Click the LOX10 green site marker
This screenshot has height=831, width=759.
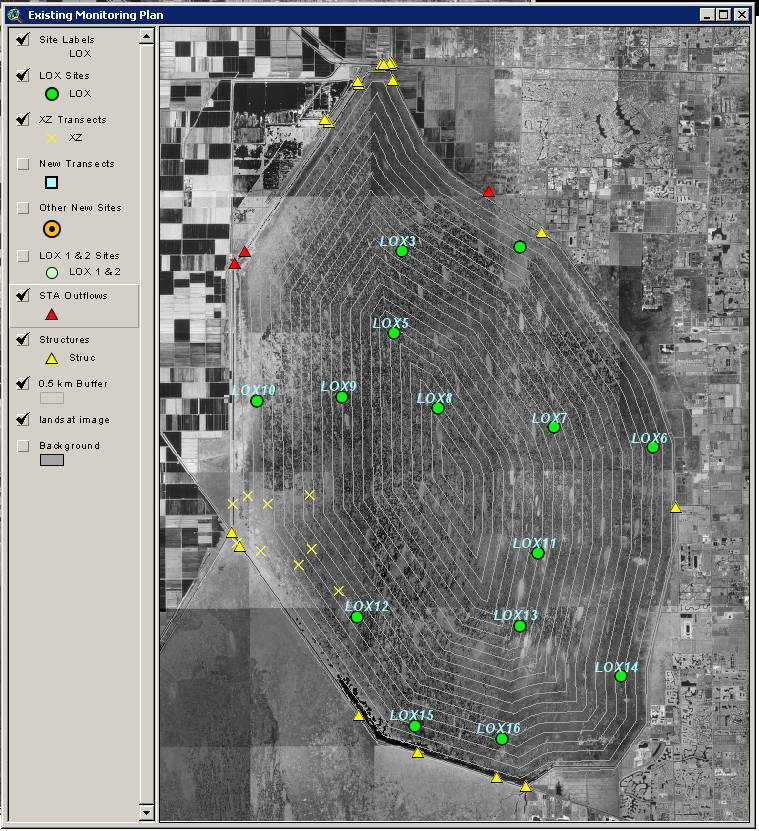coord(257,401)
